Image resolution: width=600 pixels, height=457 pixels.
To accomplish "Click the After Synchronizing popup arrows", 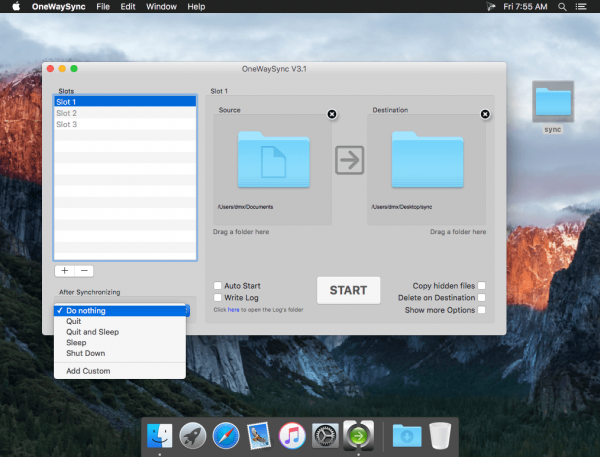I will click(x=187, y=310).
